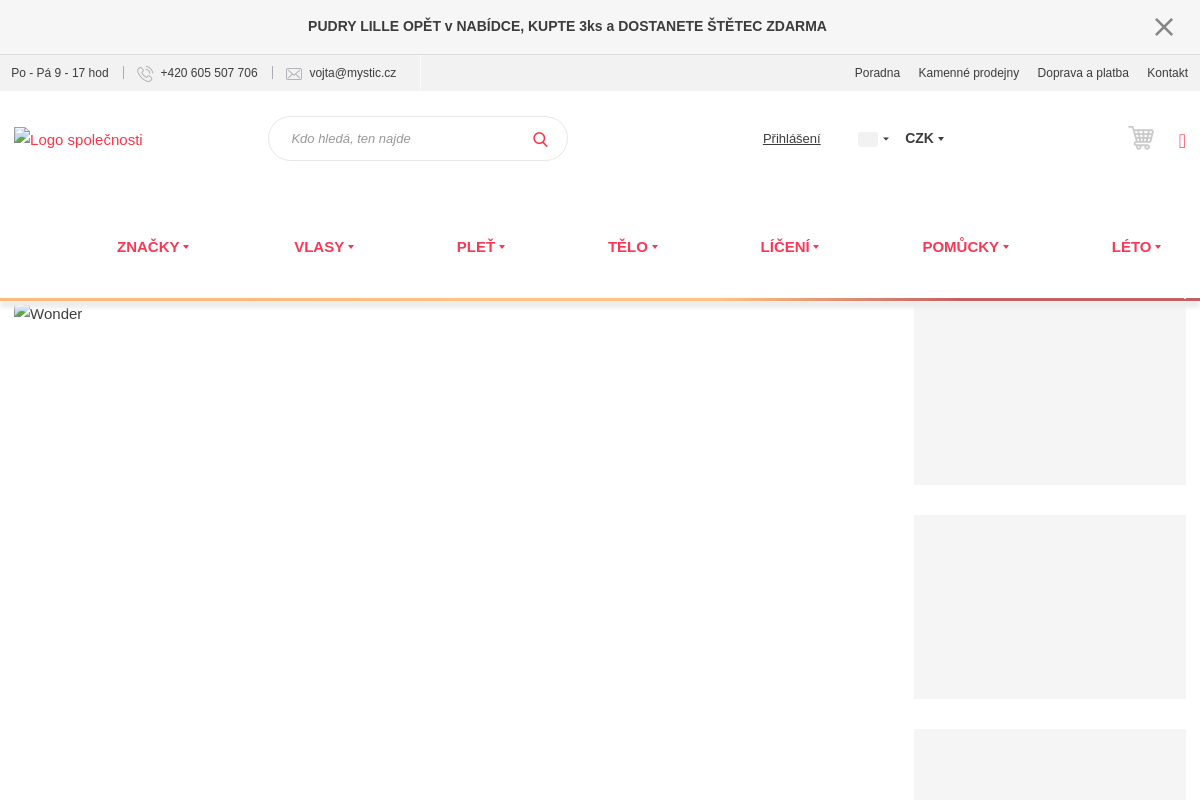
Task: Click the envelope email icon
Action: pyautogui.click(x=294, y=74)
